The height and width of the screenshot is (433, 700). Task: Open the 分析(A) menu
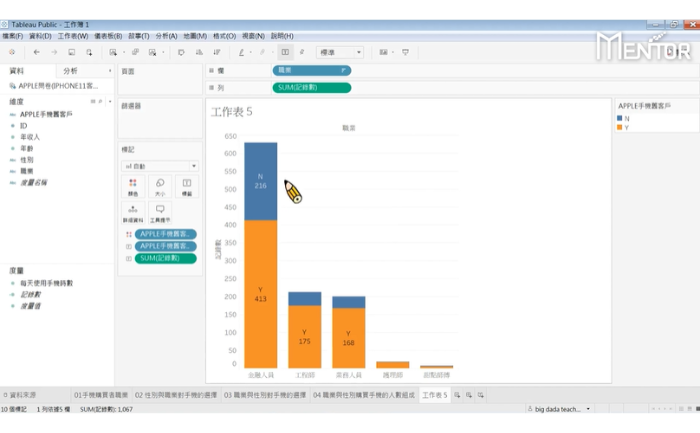click(x=166, y=36)
